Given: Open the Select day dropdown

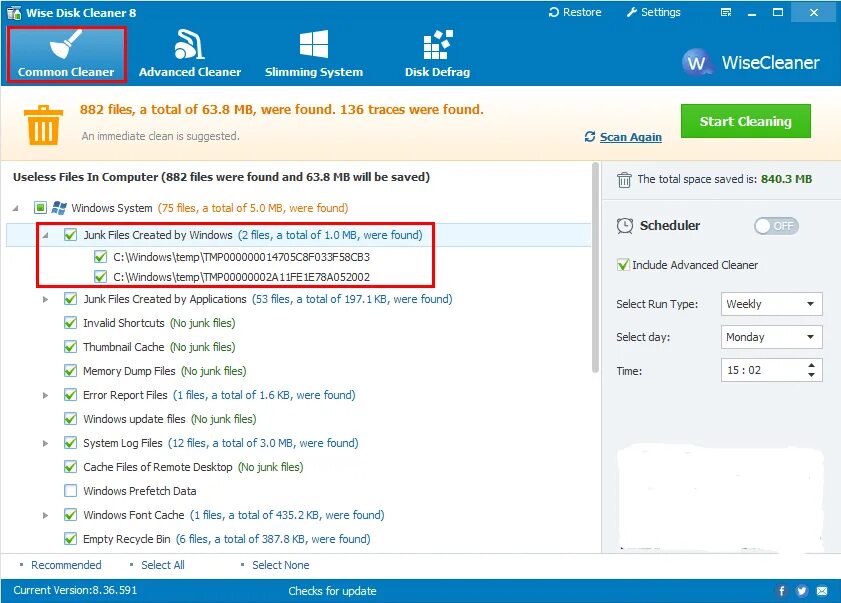Looking at the screenshot, I should [x=771, y=337].
